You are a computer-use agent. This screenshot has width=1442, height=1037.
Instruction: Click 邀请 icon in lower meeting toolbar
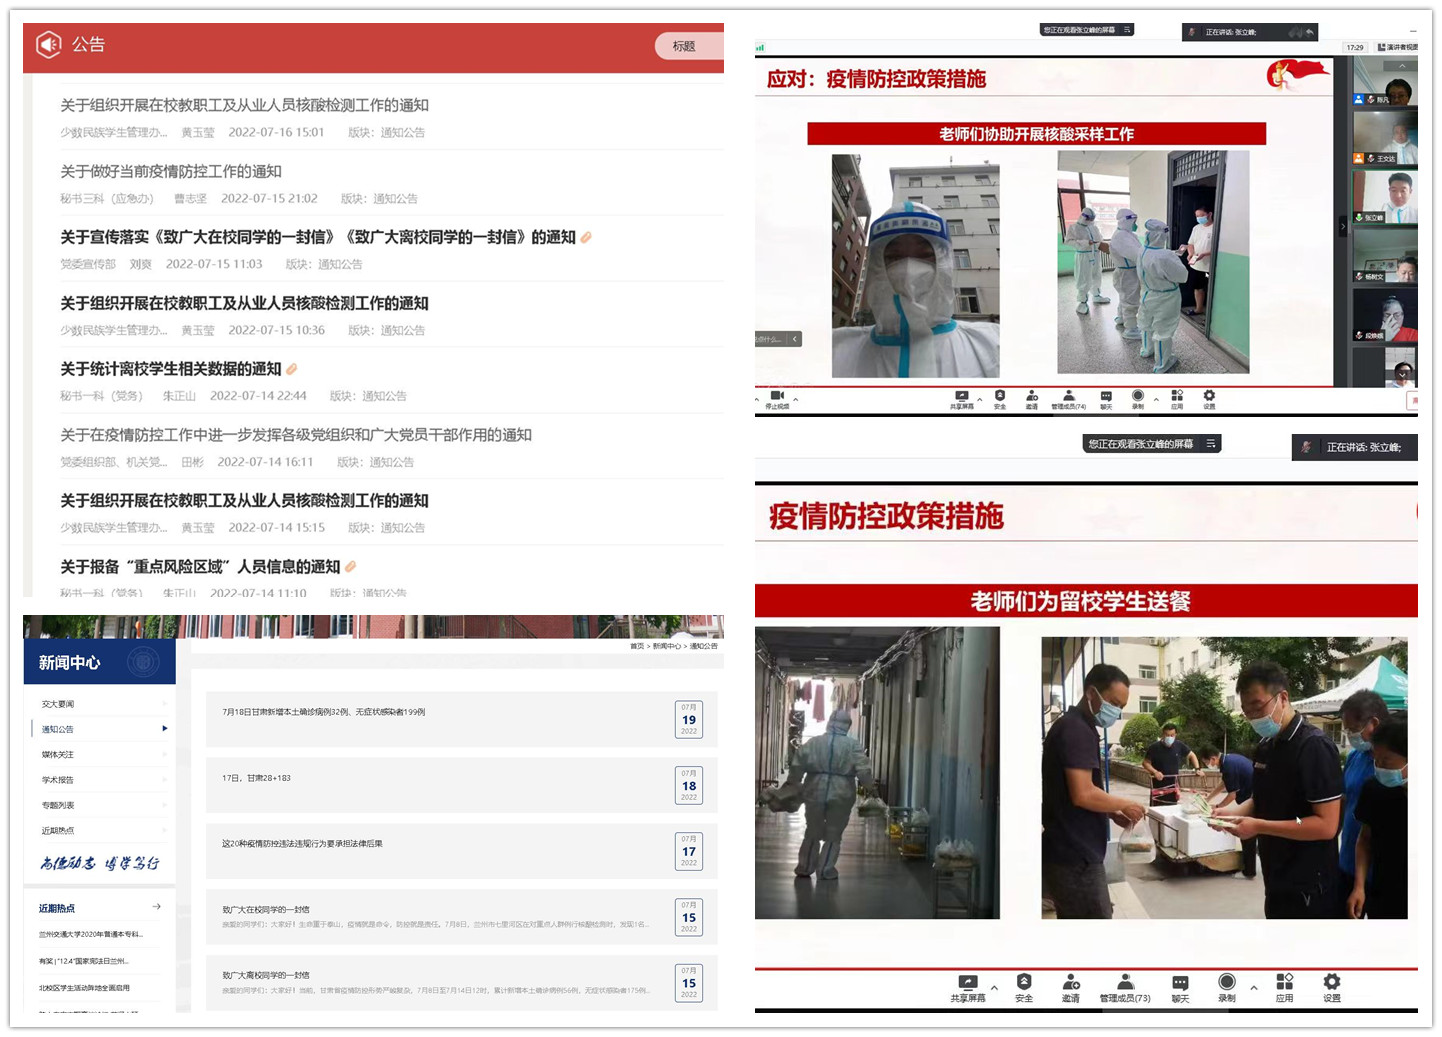coord(1071,982)
